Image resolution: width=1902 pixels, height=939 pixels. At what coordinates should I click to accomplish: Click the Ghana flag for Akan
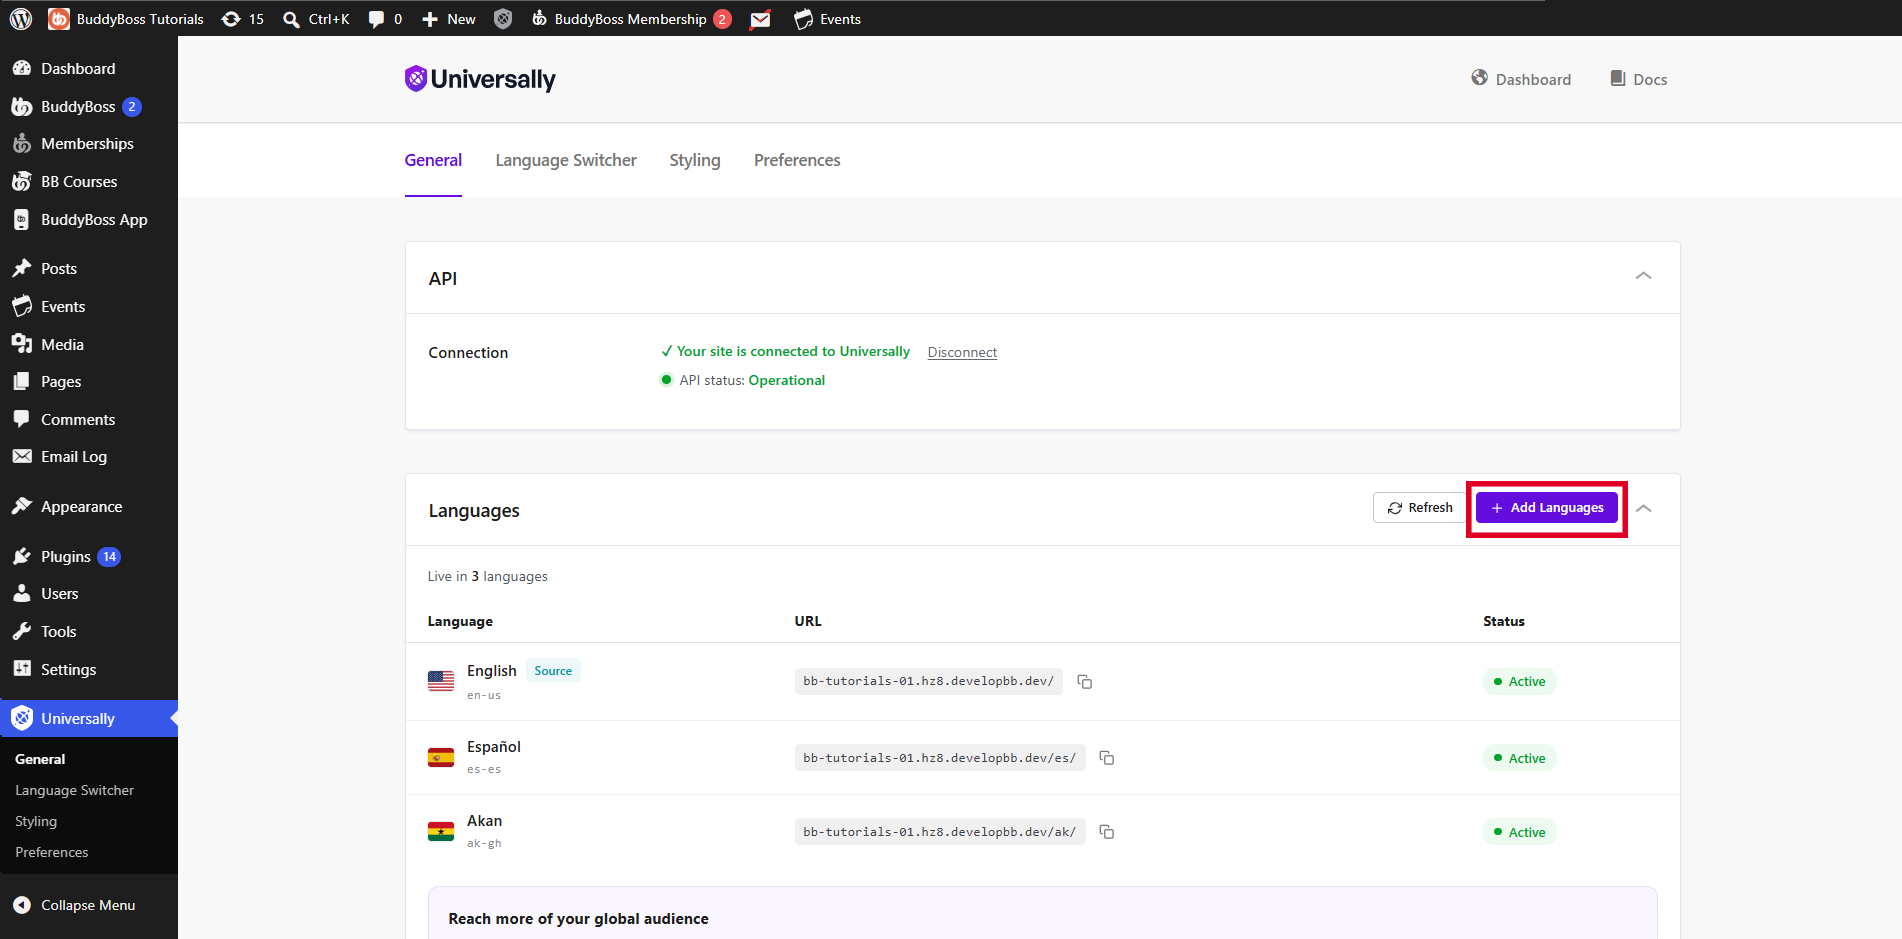pyautogui.click(x=441, y=832)
